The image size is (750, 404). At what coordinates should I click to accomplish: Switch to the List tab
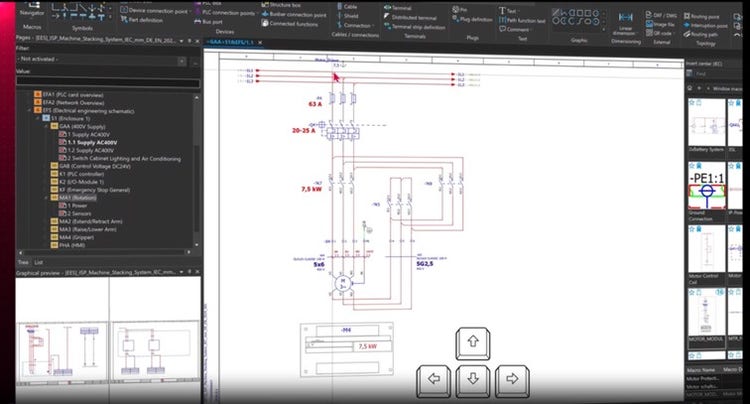pyautogui.click(x=39, y=262)
